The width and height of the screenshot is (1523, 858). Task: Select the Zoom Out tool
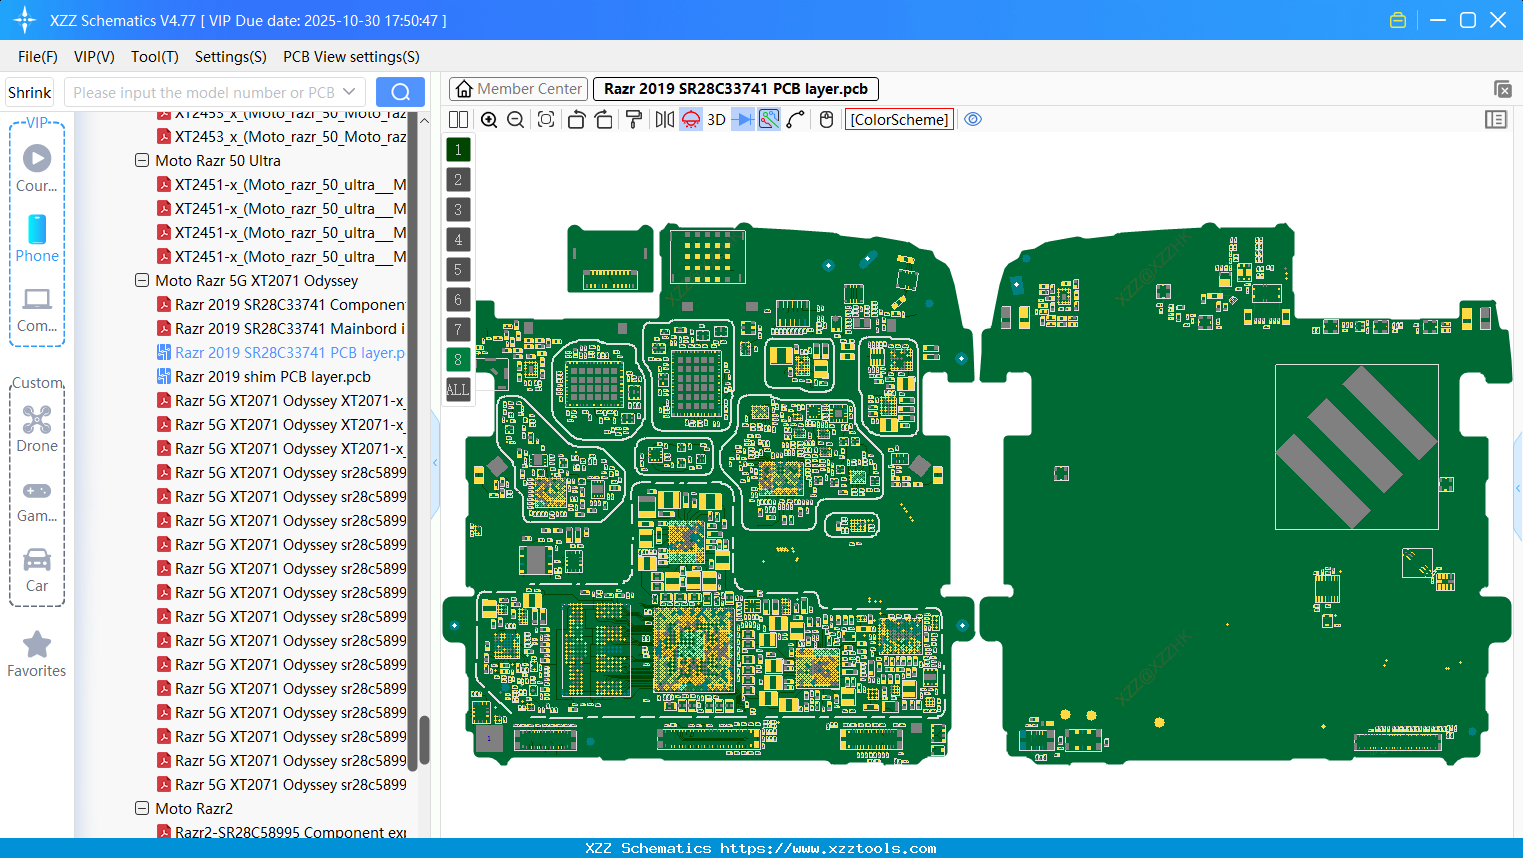(514, 119)
